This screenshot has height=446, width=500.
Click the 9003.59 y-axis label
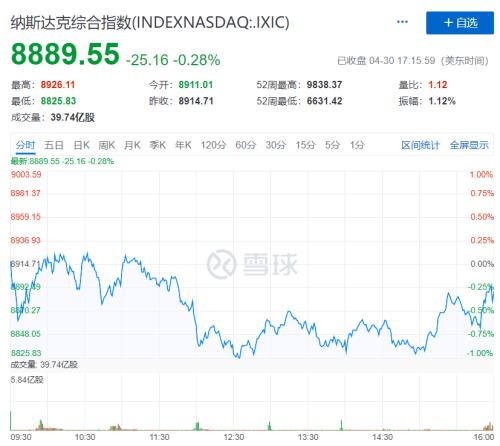pos(26,174)
